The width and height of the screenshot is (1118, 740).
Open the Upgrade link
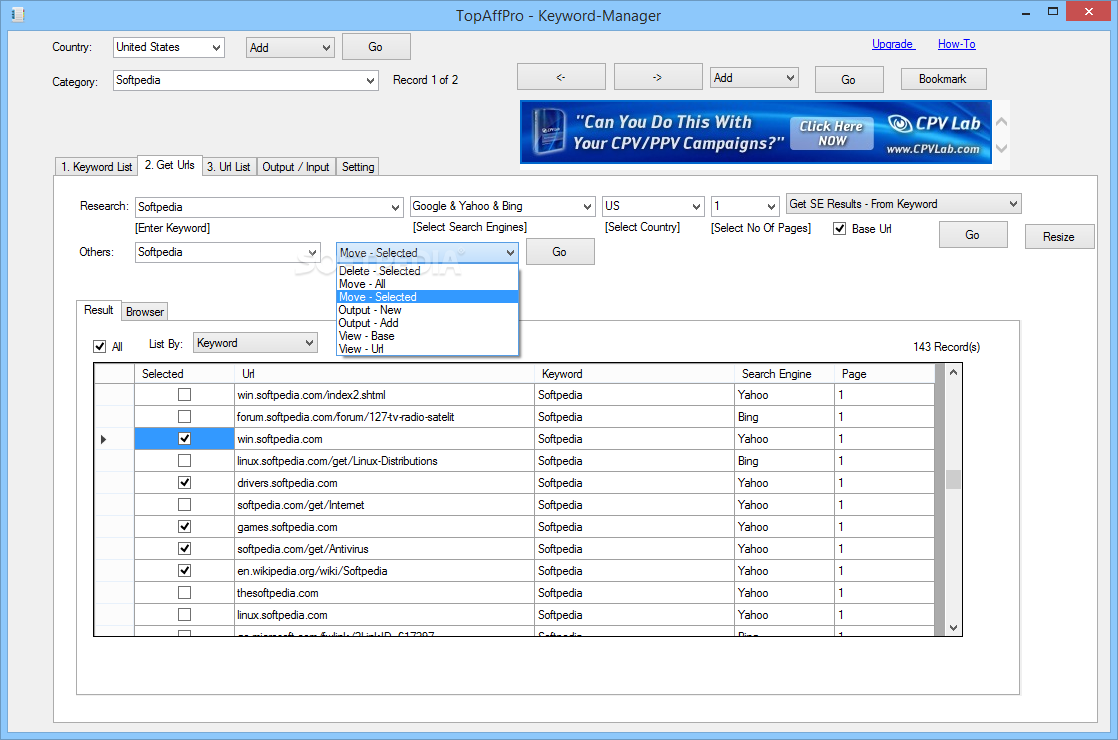coord(893,44)
